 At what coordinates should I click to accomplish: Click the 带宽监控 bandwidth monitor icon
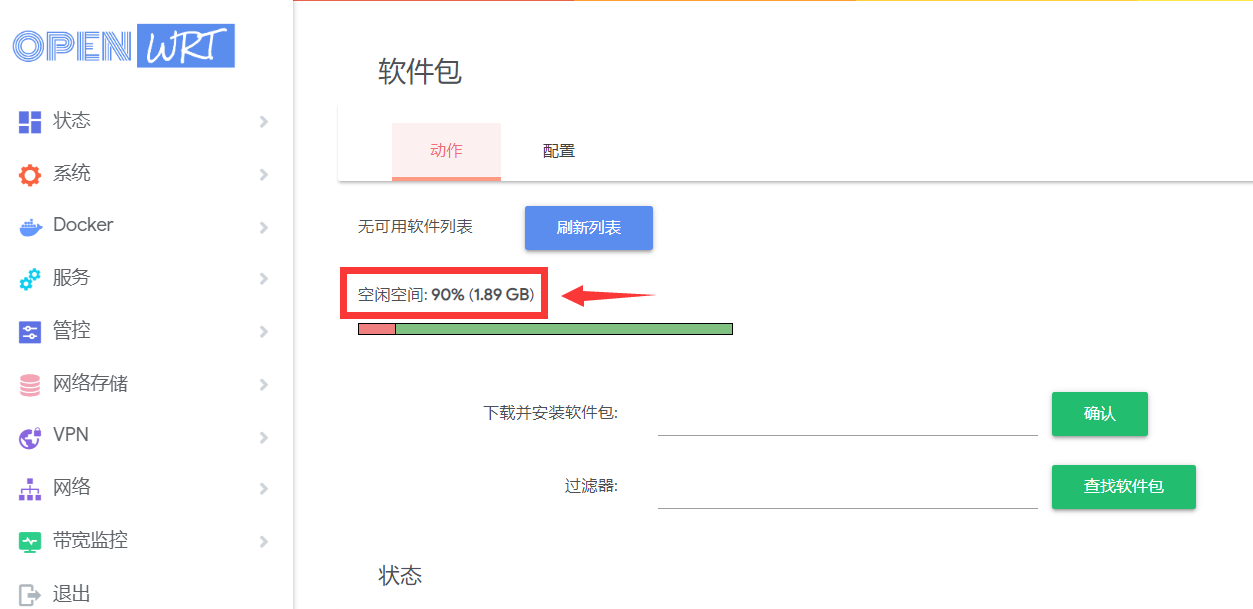coord(32,541)
